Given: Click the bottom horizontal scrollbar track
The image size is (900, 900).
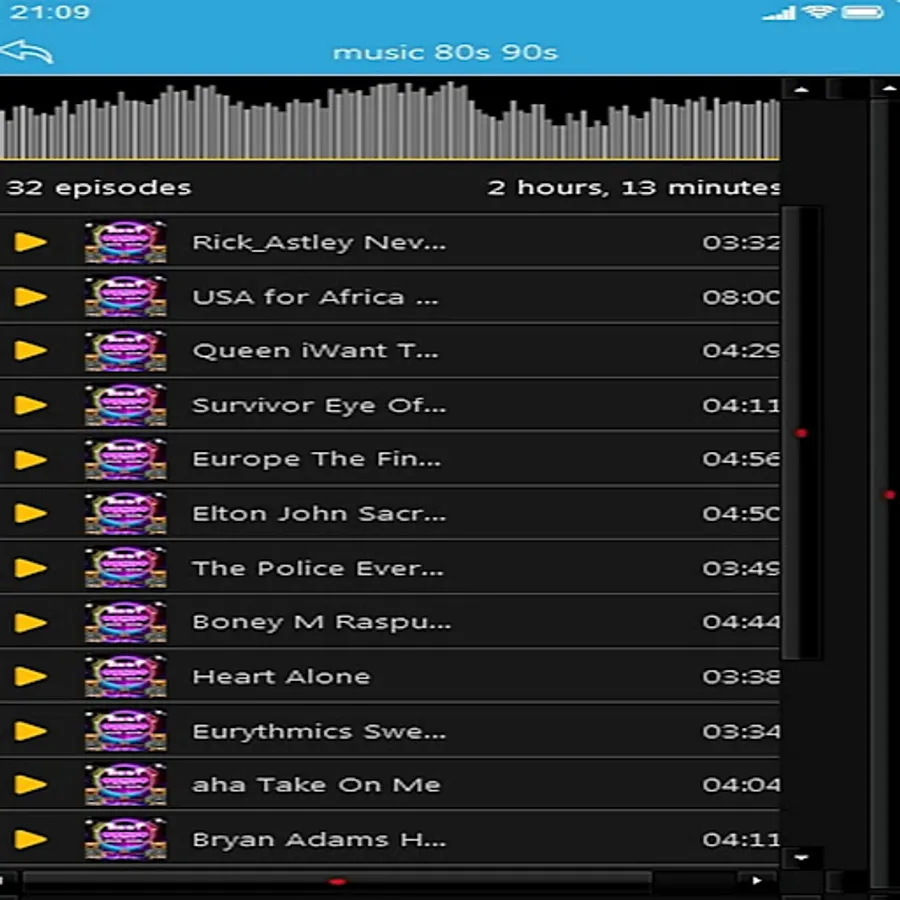Looking at the screenshot, I should [x=337, y=881].
